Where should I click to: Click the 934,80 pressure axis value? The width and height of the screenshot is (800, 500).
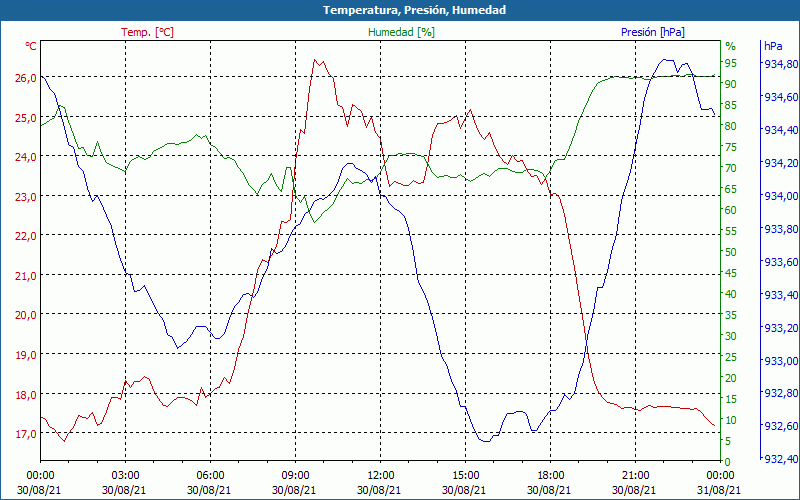click(780, 64)
